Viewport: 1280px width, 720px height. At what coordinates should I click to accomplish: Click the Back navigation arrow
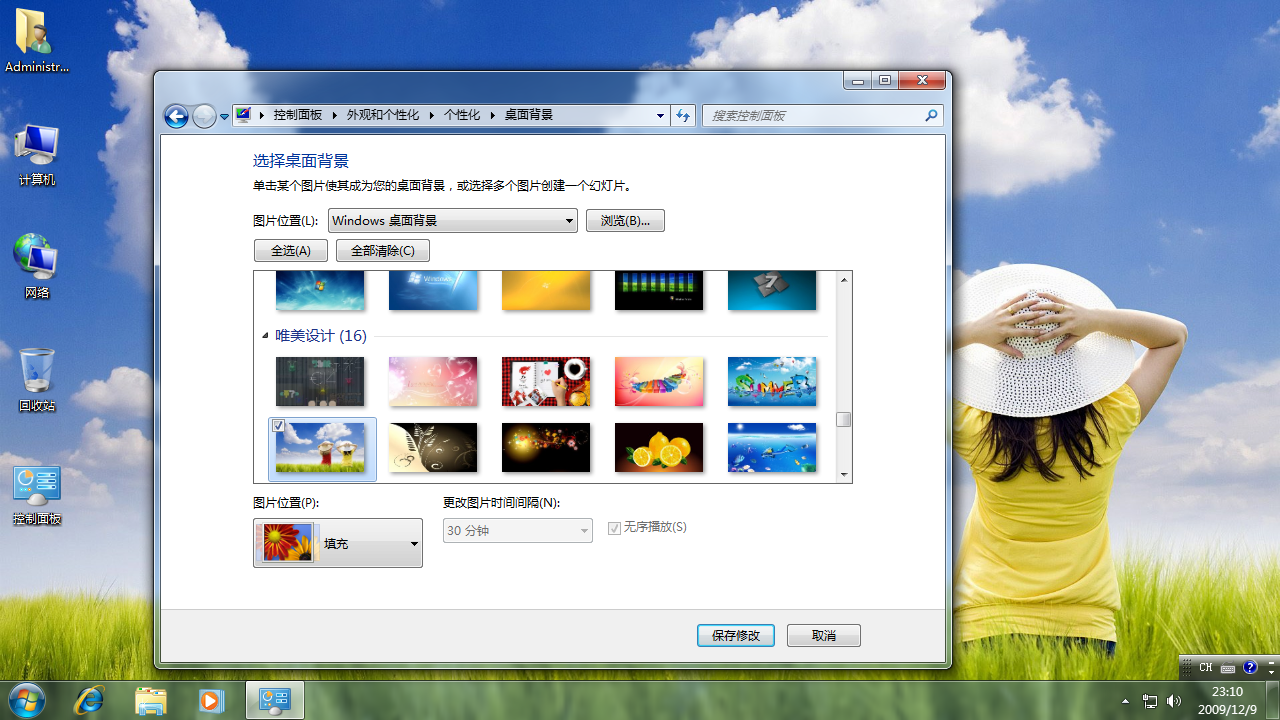click(x=176, y=116)
